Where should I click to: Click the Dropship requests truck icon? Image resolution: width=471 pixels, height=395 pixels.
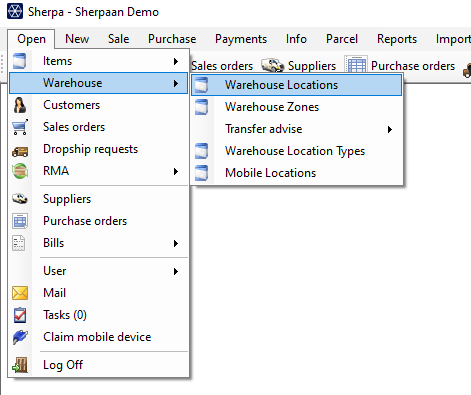tap(20, 152)
